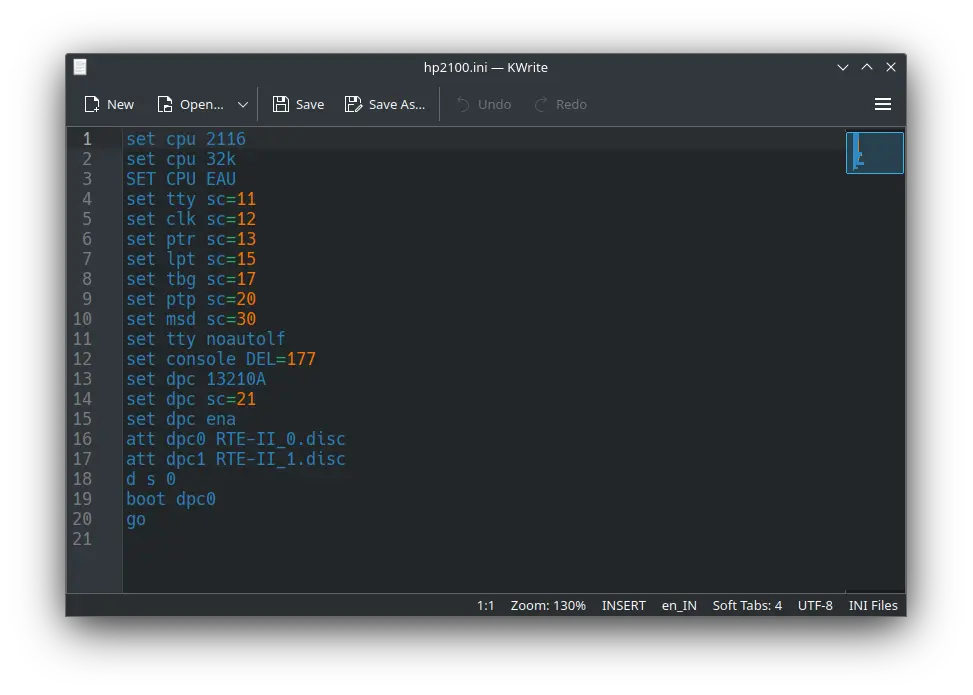Image resolution: width=973 pixels, height=695 pixels.
Task: Click line number 12 in gutter
Action: (82, 359)
